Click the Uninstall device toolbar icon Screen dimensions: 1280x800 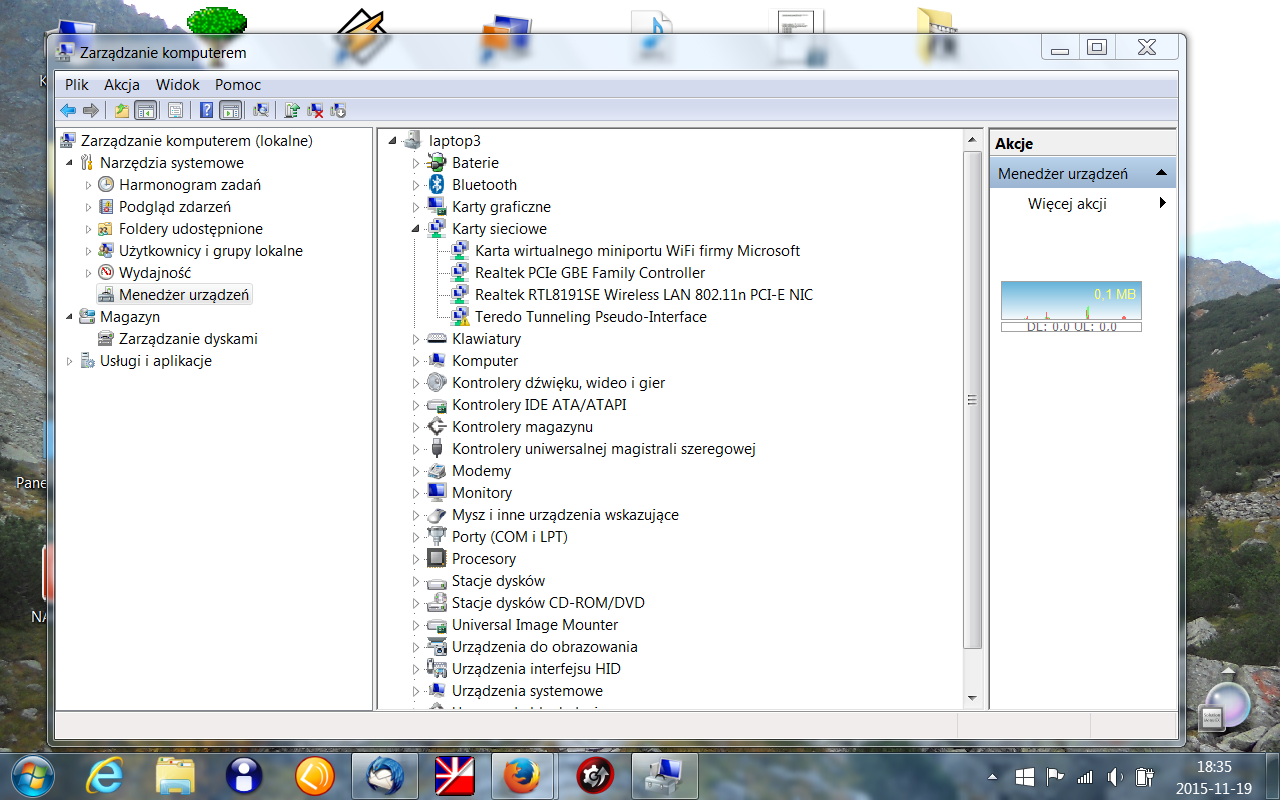click(x=315, y=110)
